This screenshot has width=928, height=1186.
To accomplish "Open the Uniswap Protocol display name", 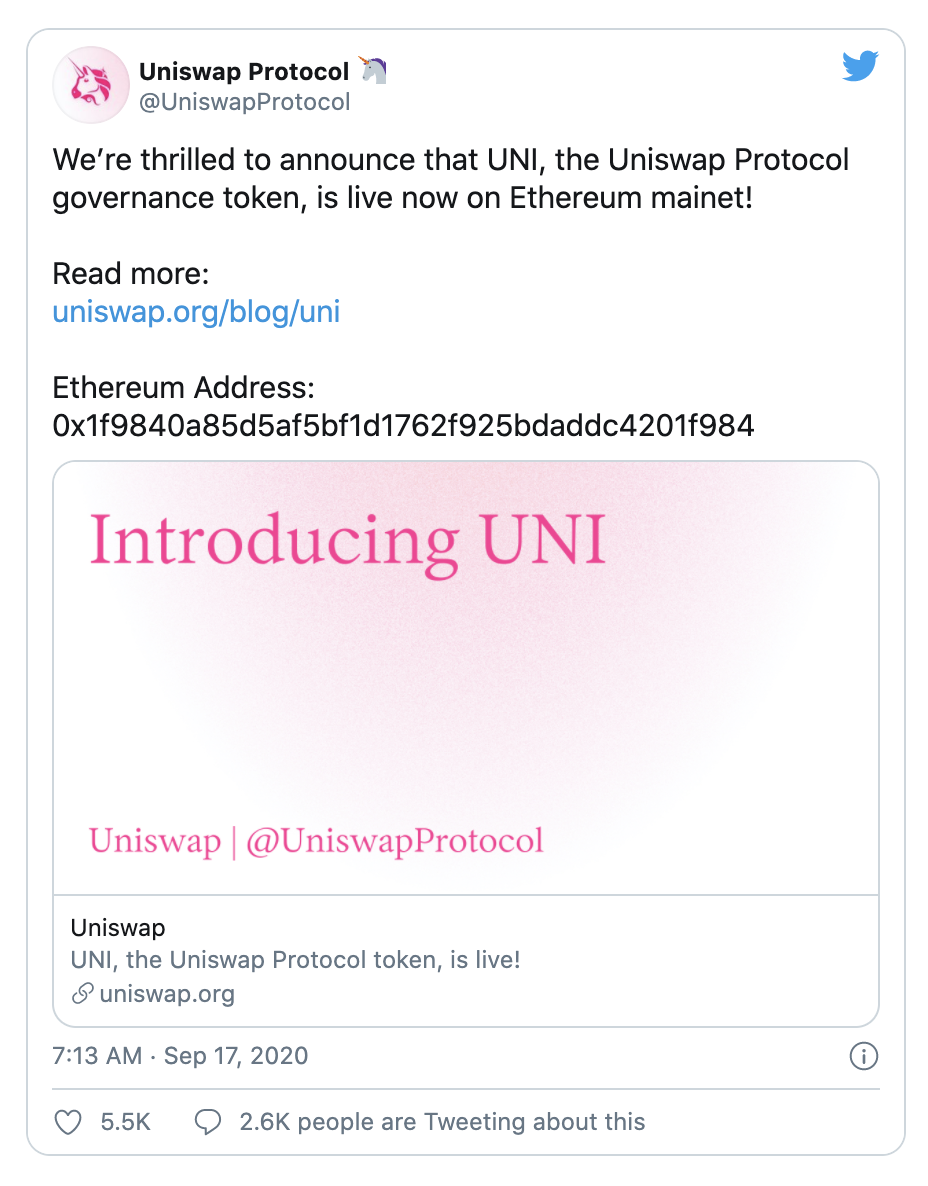I will pos(244,72).
